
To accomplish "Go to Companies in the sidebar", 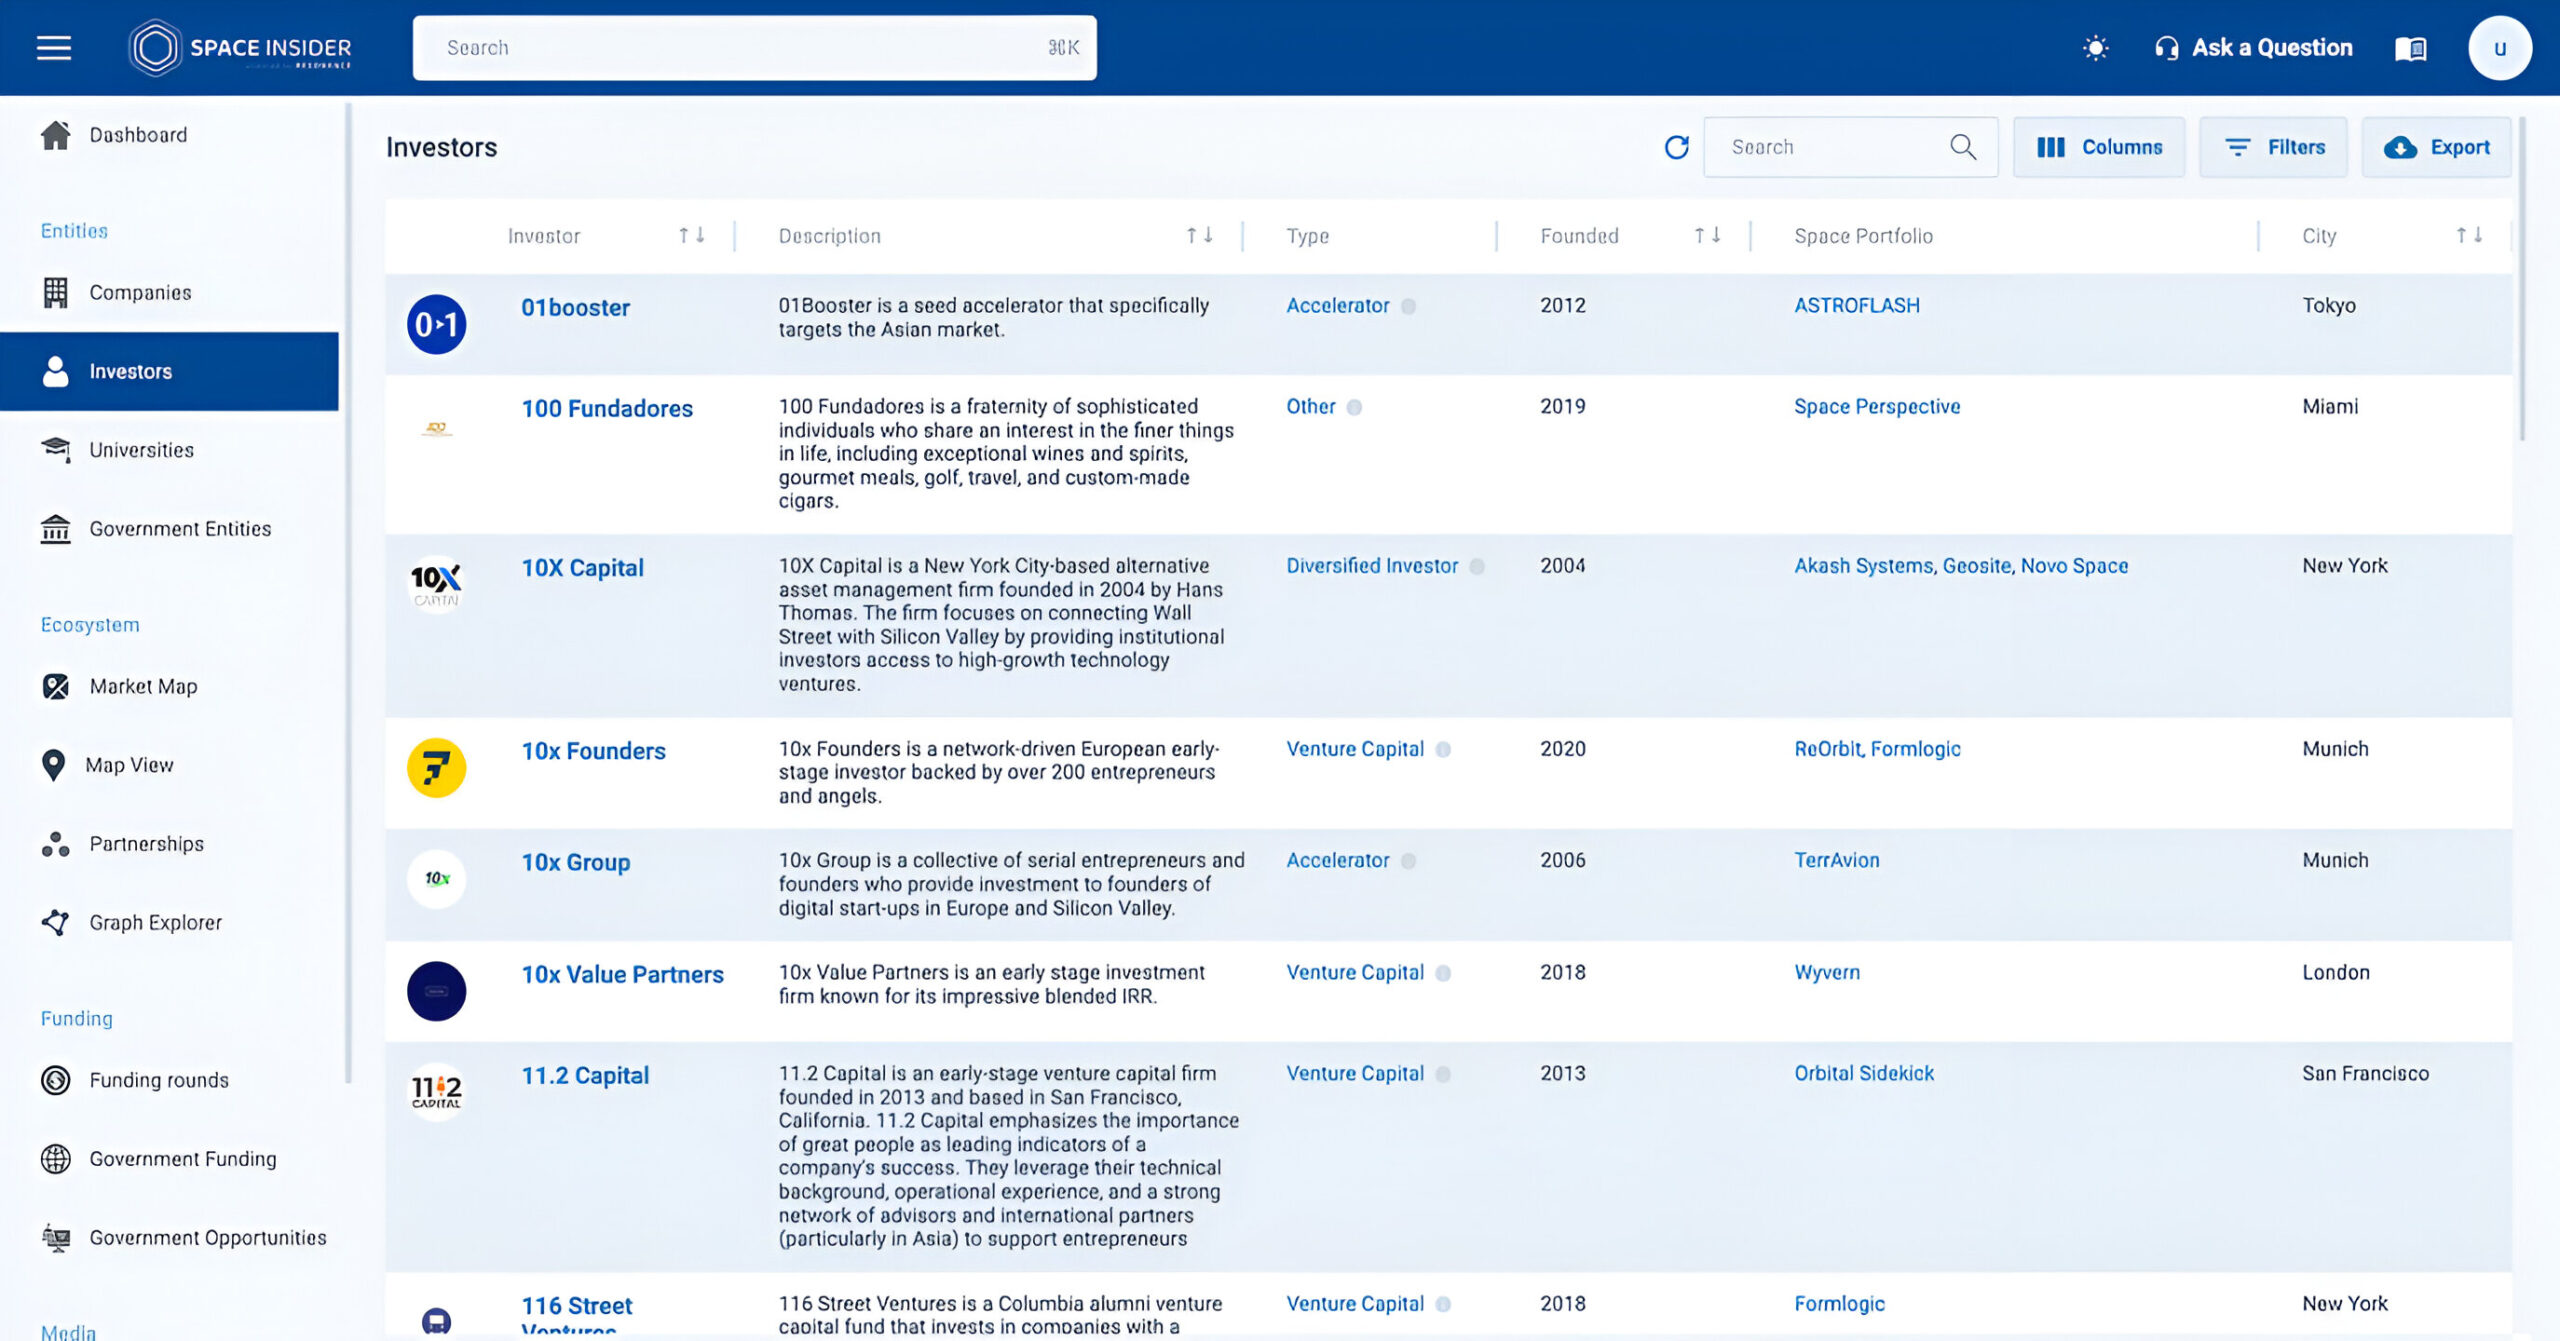I will click(x=140, y=292).
